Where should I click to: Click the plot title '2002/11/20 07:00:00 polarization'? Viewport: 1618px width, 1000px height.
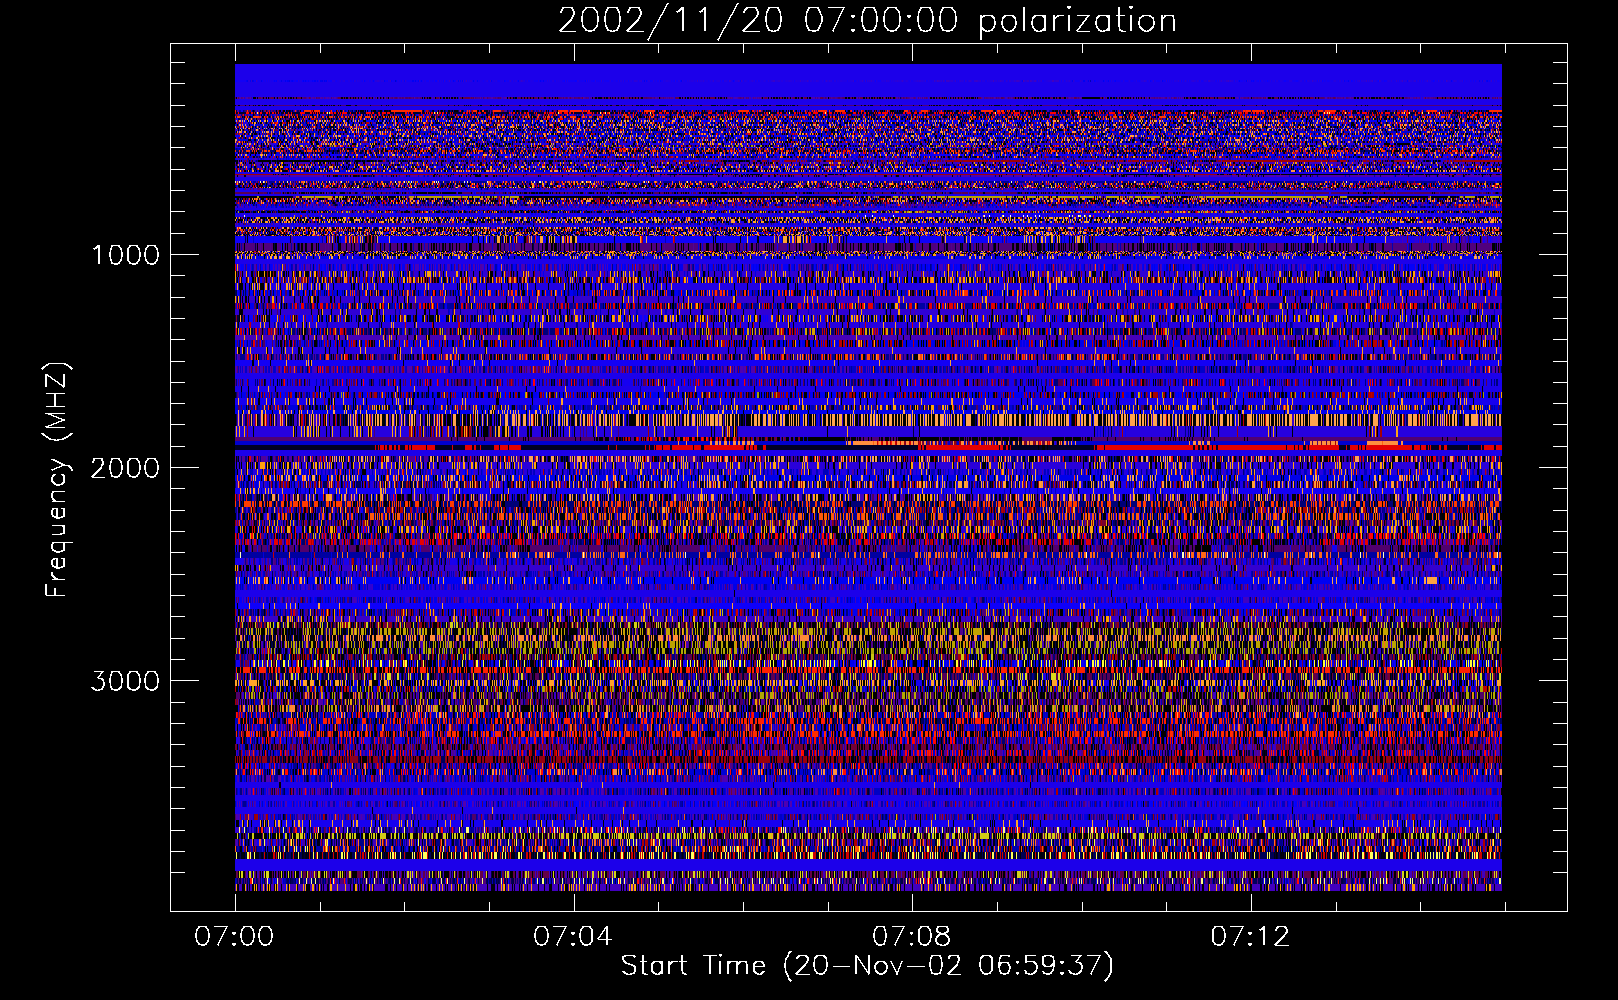867,21
